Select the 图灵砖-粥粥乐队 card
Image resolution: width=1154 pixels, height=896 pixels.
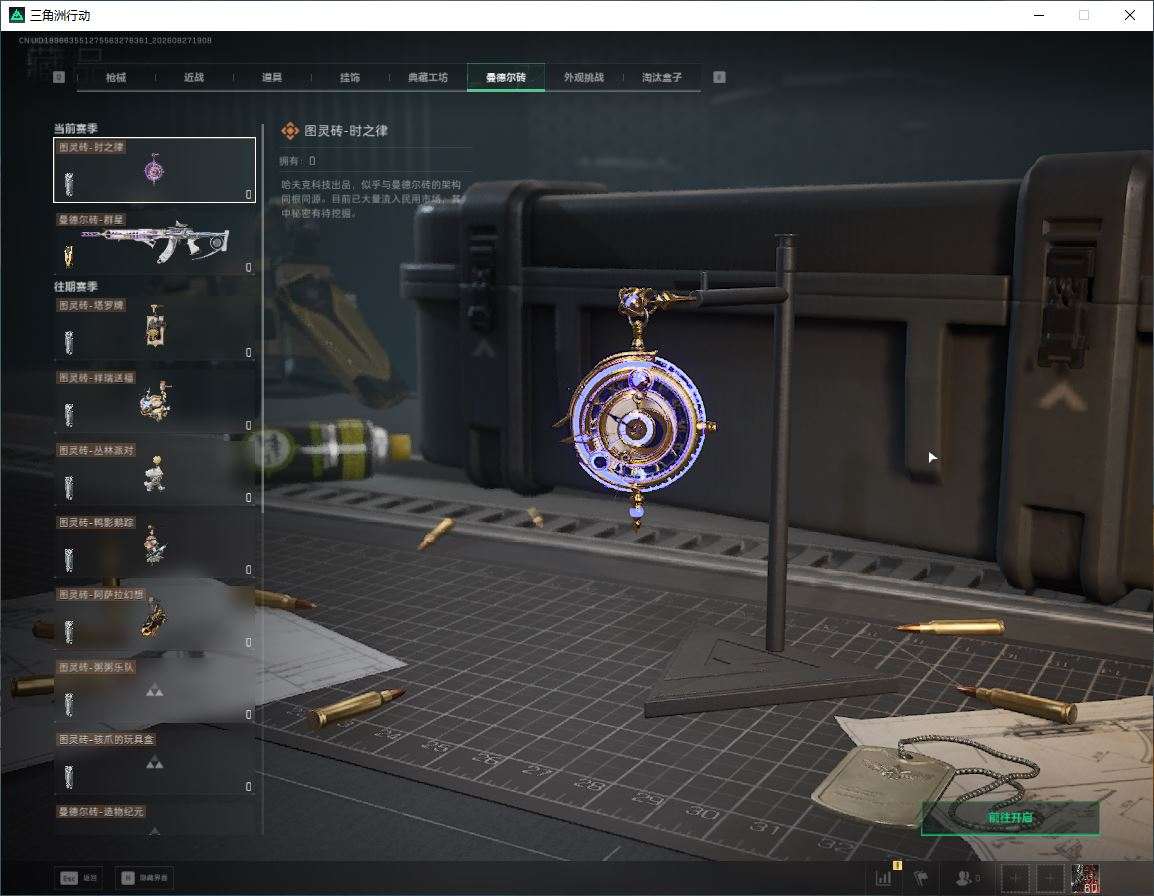click(x=155, y=690)
